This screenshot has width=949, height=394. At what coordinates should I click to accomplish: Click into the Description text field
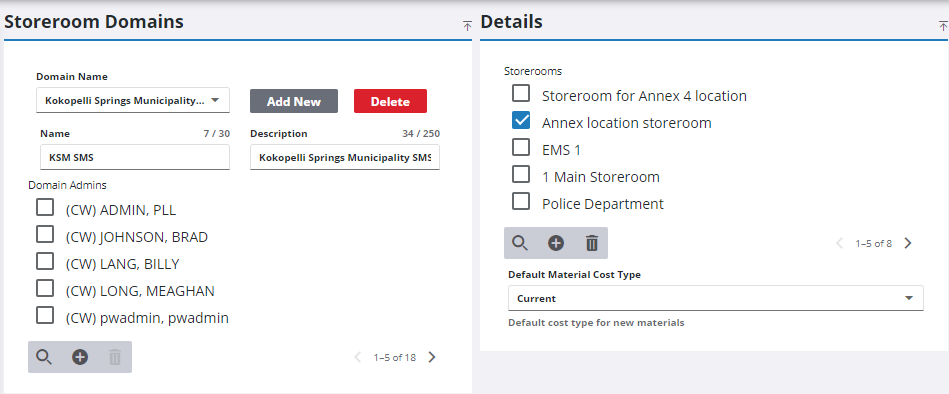click(x=345, y=157)
